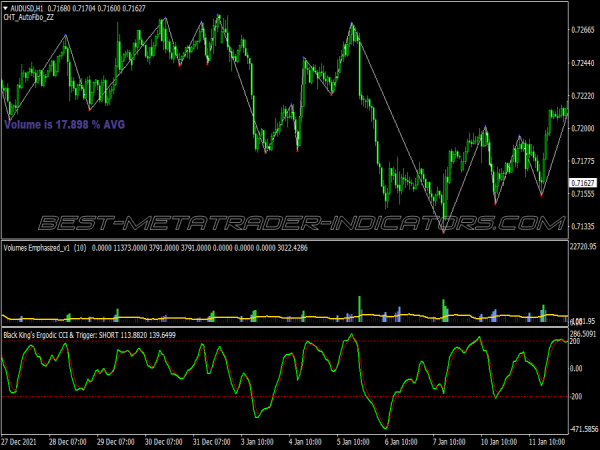Click the current price tag 0.71627
This screenshot has height=450, width=600.
(582, 183)
